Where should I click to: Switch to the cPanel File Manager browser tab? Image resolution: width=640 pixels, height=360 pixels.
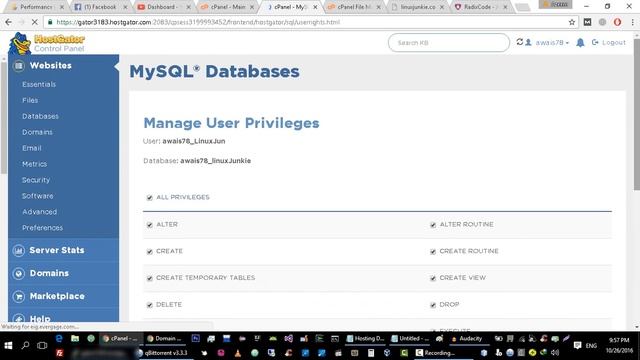pos(353,7)
